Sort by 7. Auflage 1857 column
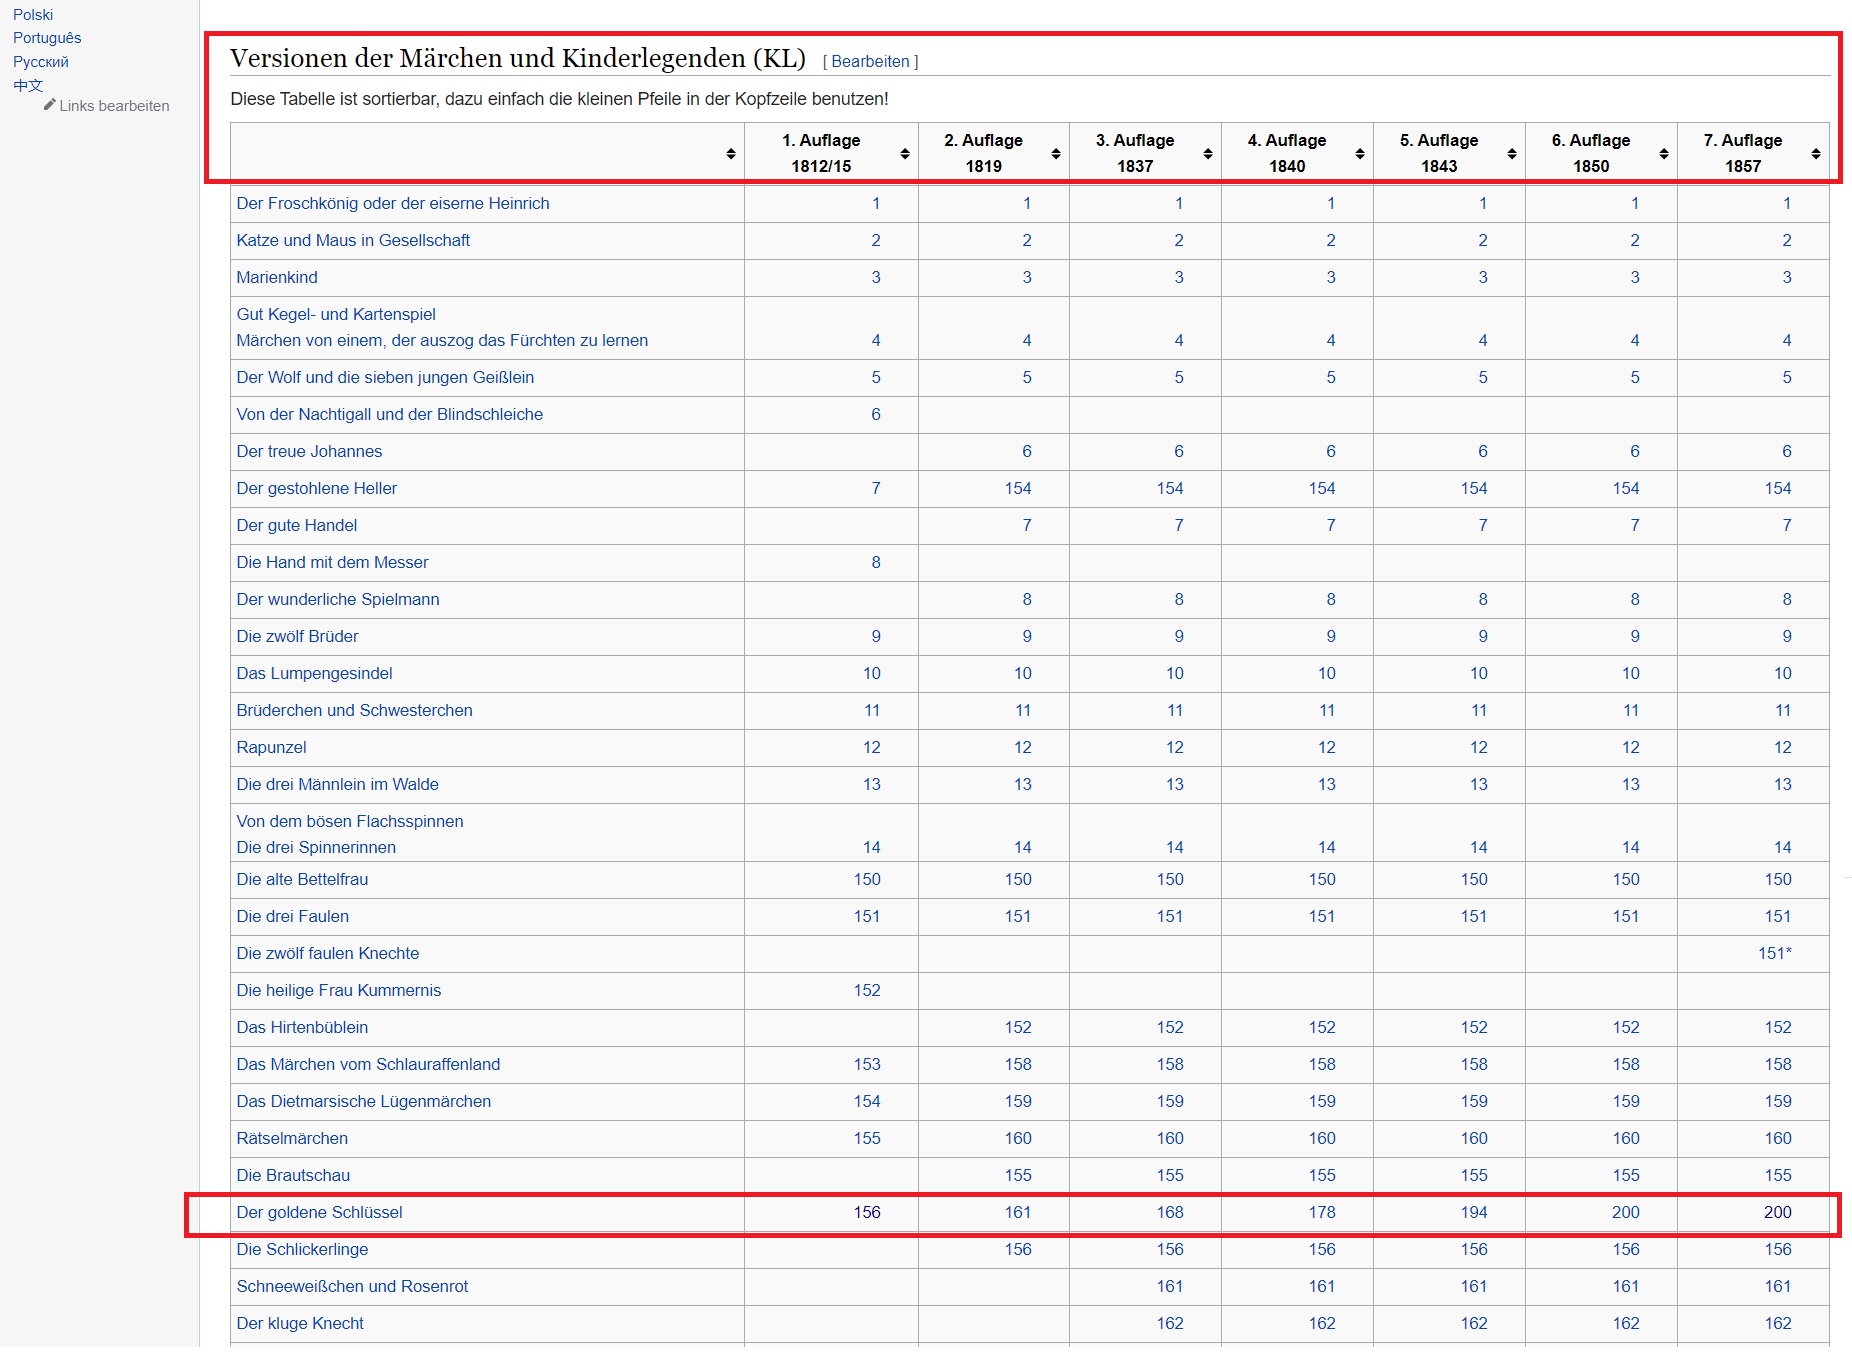This screenshot has width=1852, height=1362. (x=1816, y=153)
